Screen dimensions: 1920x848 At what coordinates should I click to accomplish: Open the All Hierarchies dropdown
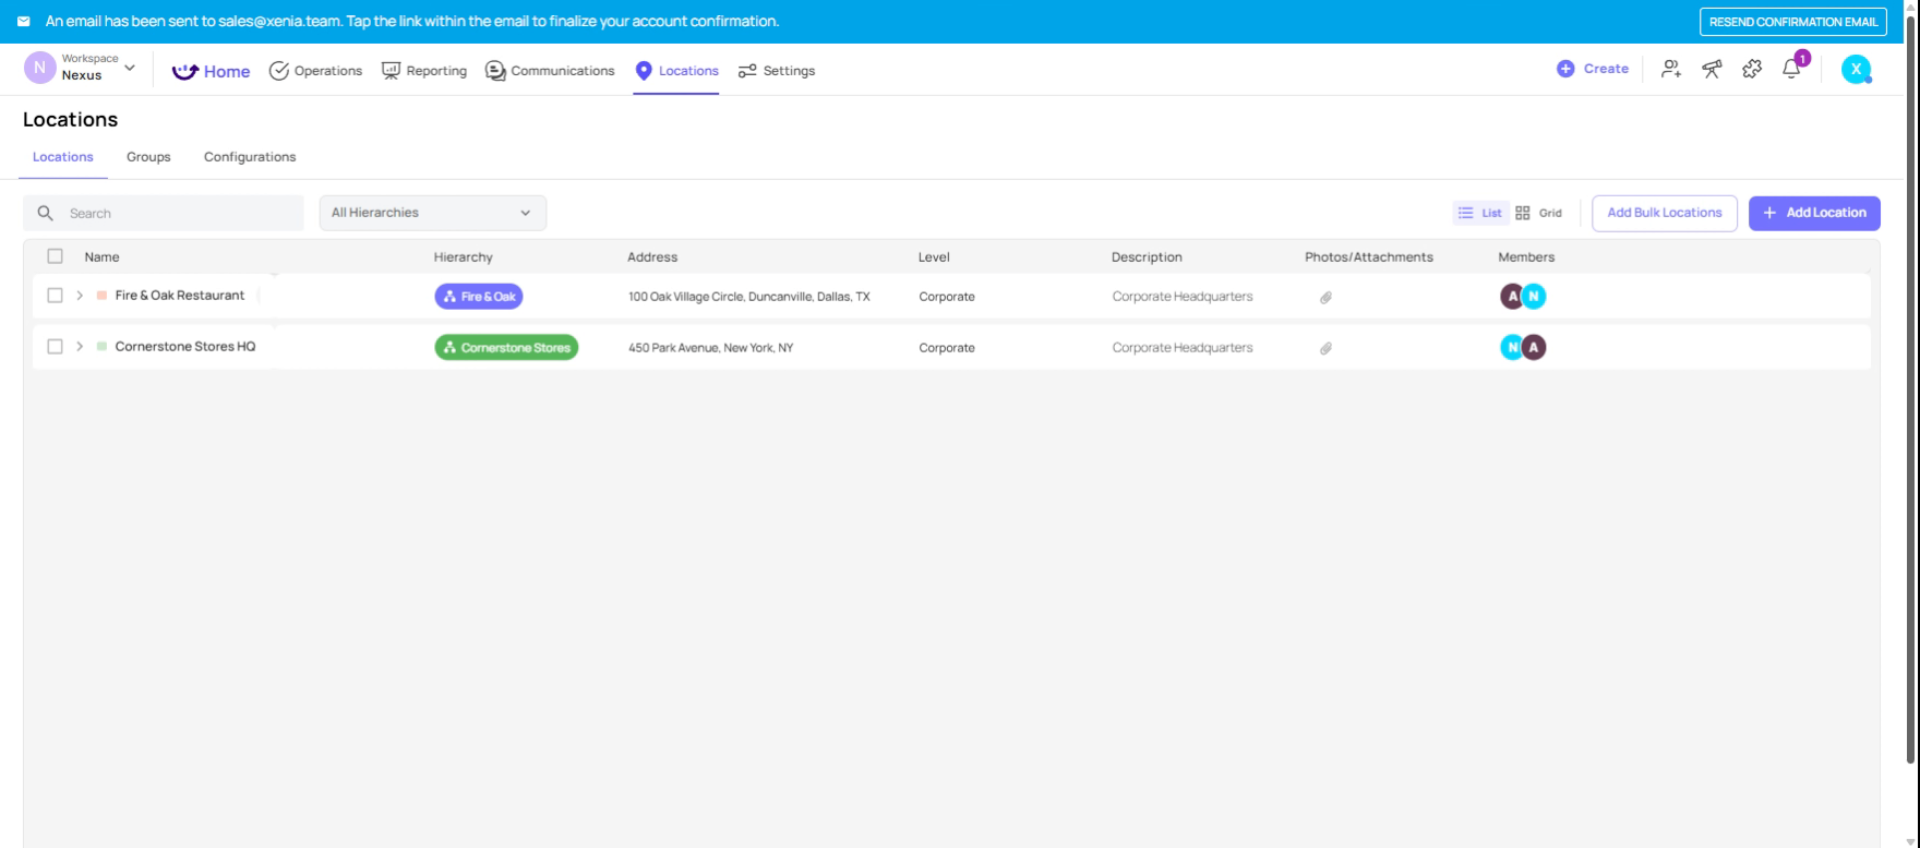point(432,213)
